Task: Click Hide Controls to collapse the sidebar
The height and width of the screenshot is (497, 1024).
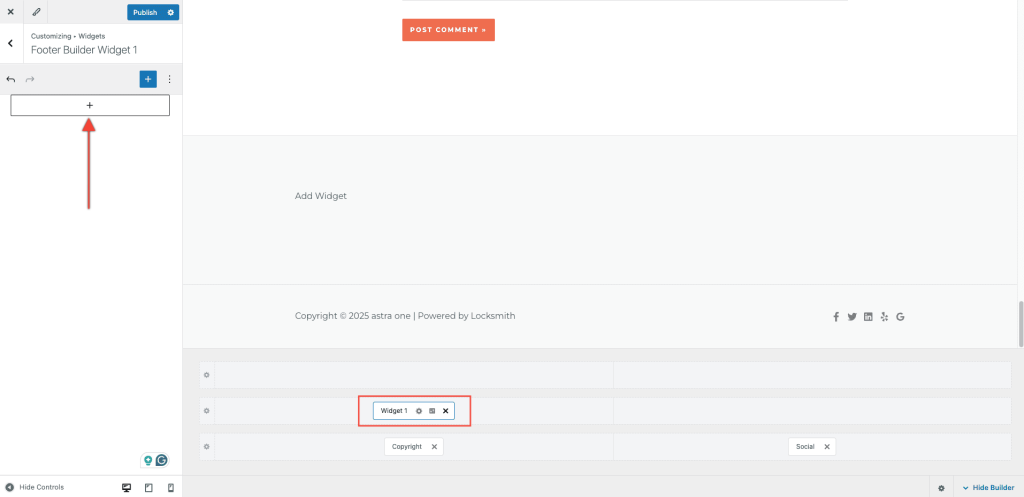Action: tap(35, 487)
